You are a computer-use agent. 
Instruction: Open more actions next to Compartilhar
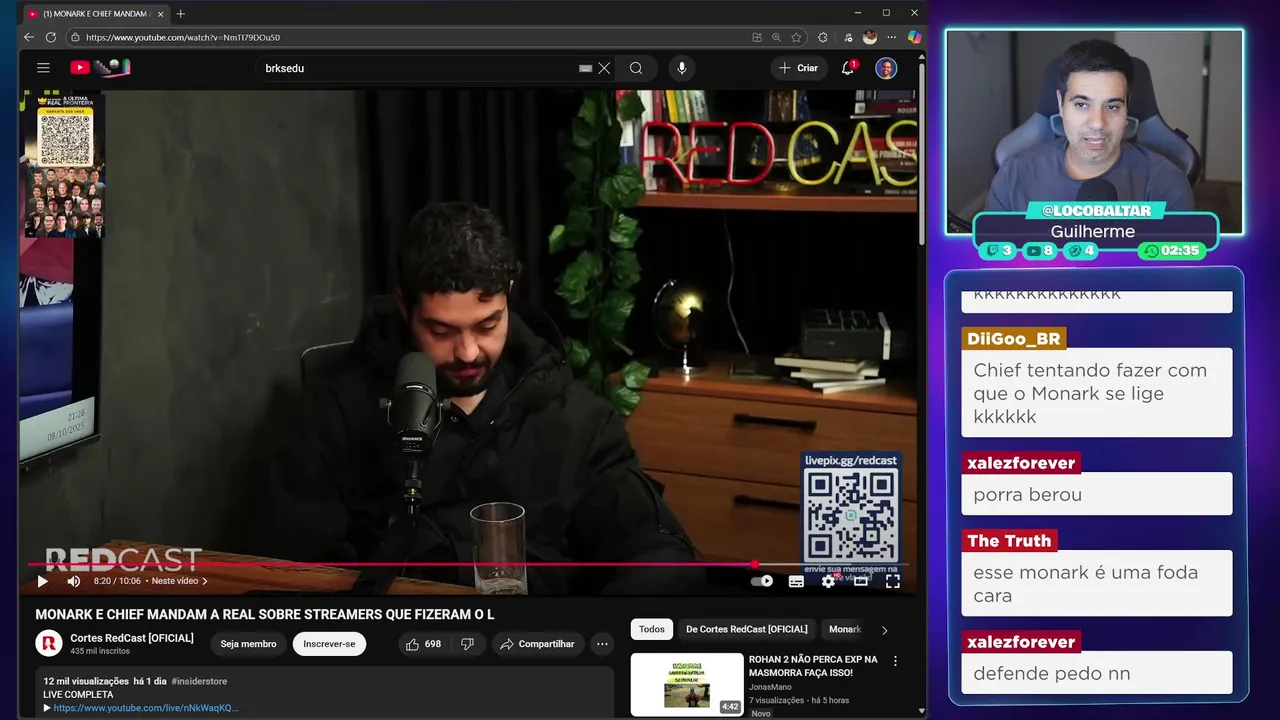pyautogui.click(x=602, y=644)
